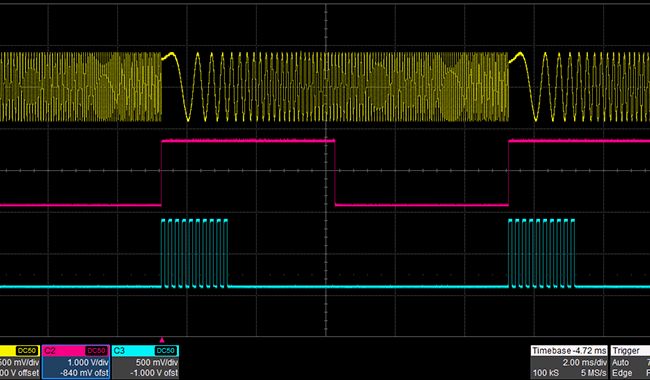Select the 1.000 V/div setting of C2
This screenshot has width=650, height=380.
pos(87,362)
